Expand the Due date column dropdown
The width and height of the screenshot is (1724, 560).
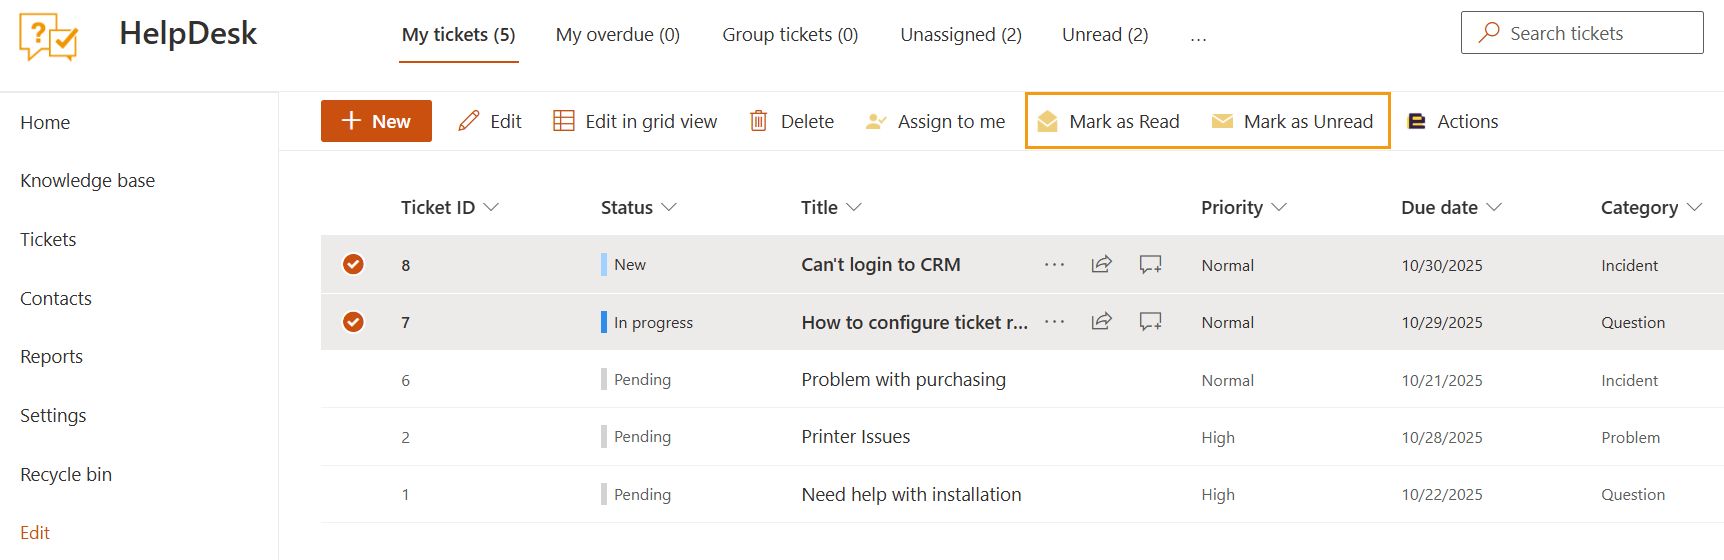[x=1494, y=207]
